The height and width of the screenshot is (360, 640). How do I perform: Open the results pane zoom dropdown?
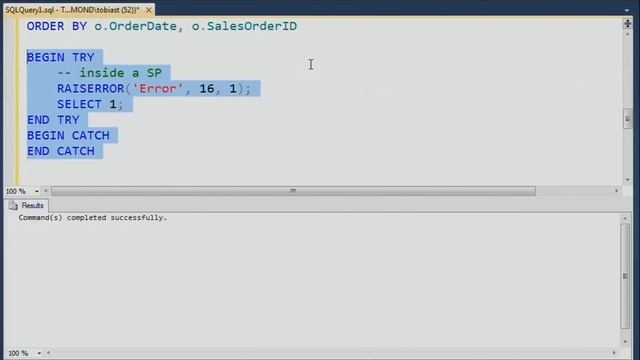39,353
